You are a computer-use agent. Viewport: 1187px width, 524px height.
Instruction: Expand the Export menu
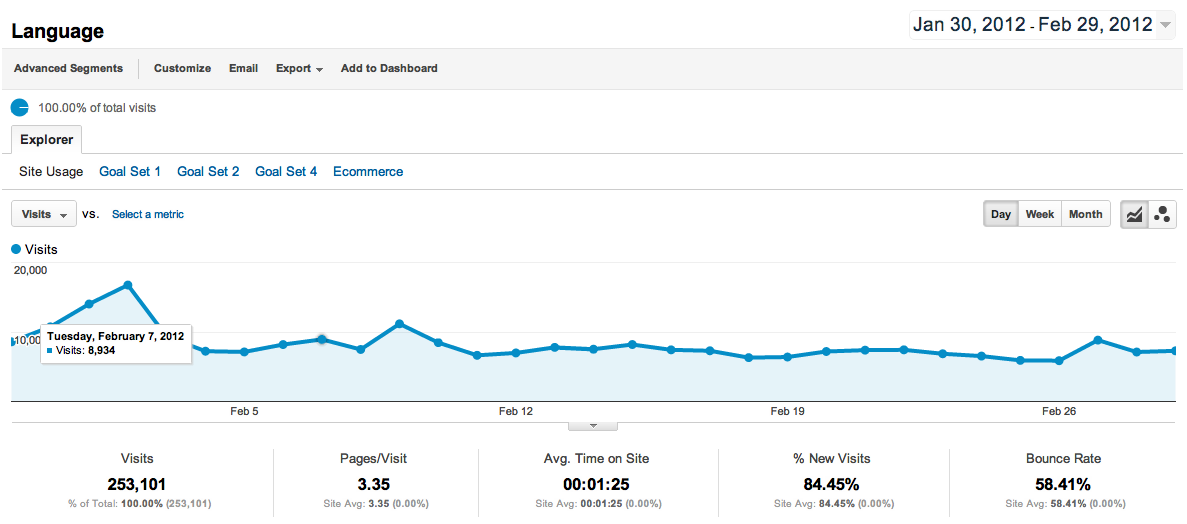pos(299,69)
